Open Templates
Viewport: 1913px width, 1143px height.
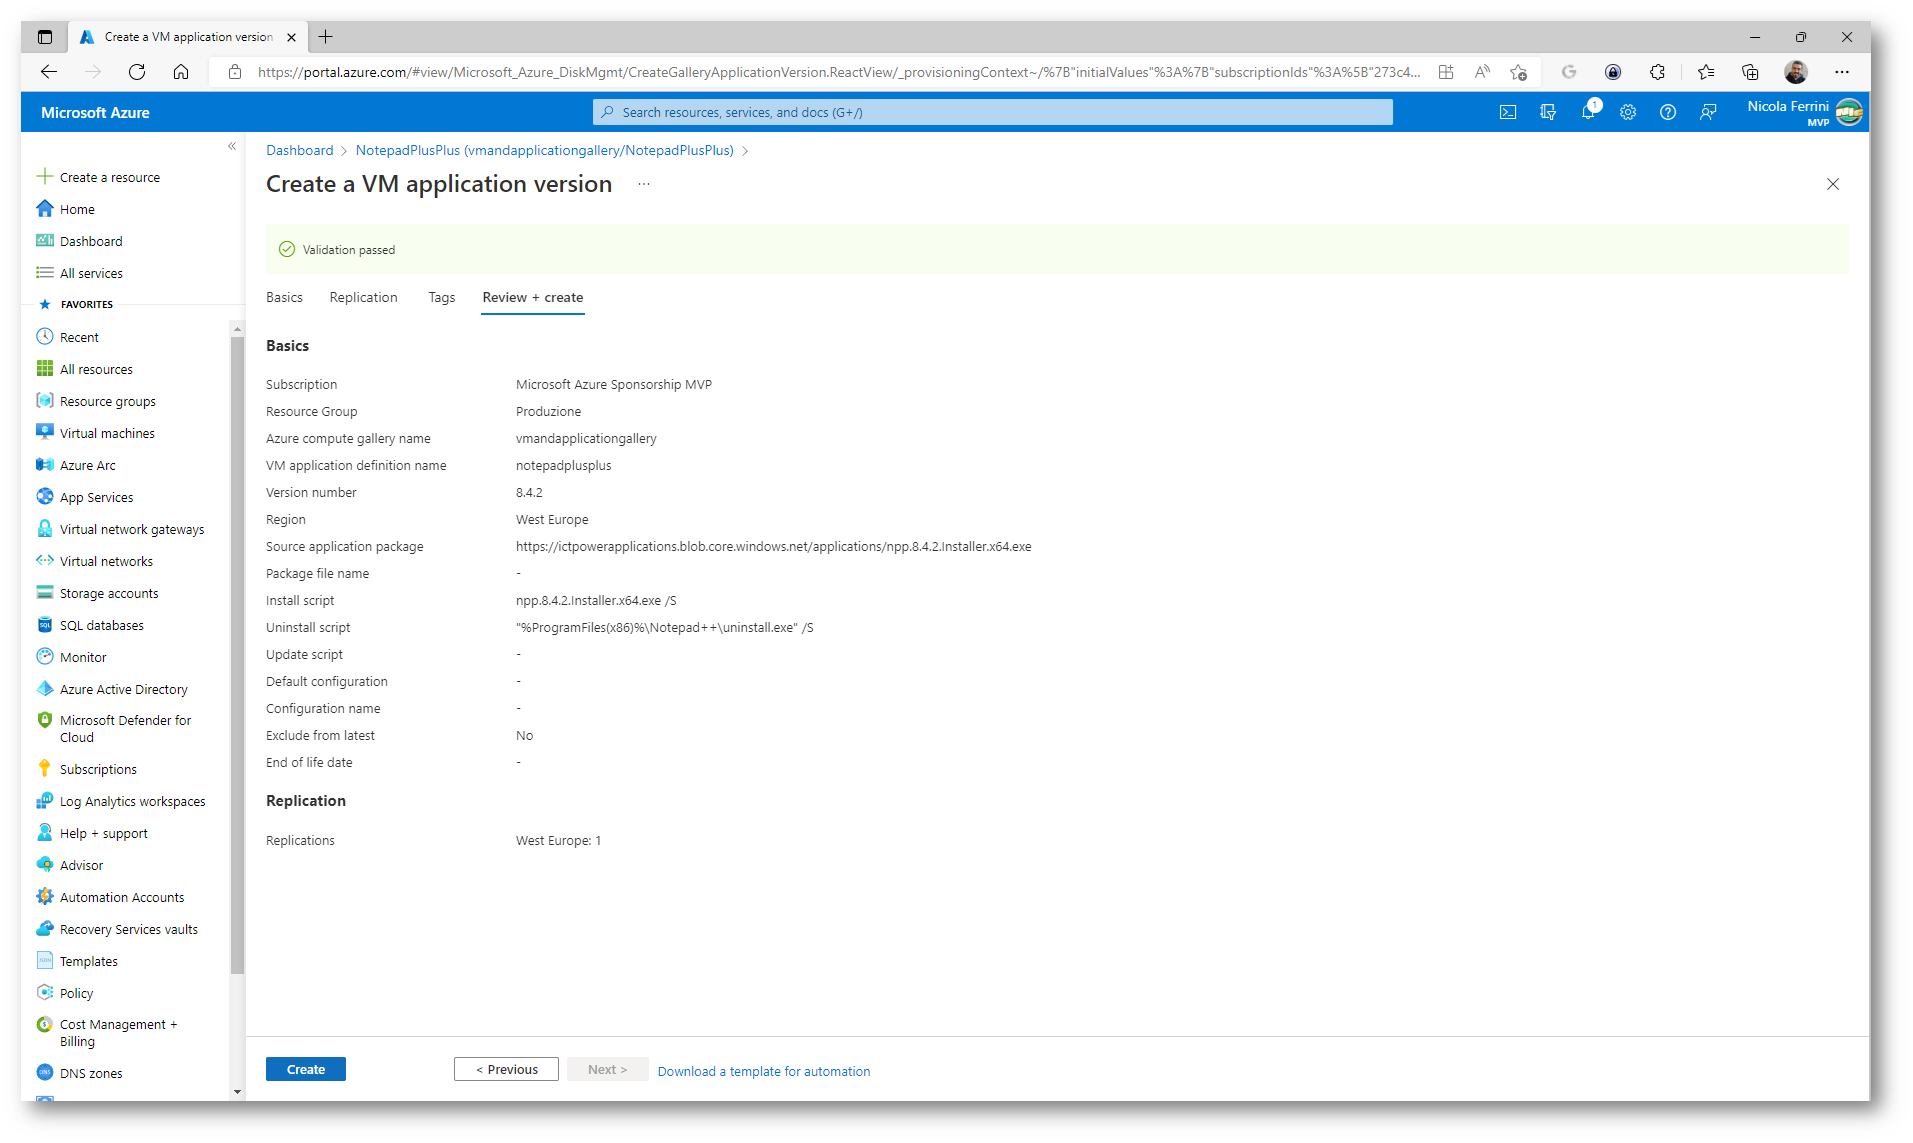click(x=89, y=961)
